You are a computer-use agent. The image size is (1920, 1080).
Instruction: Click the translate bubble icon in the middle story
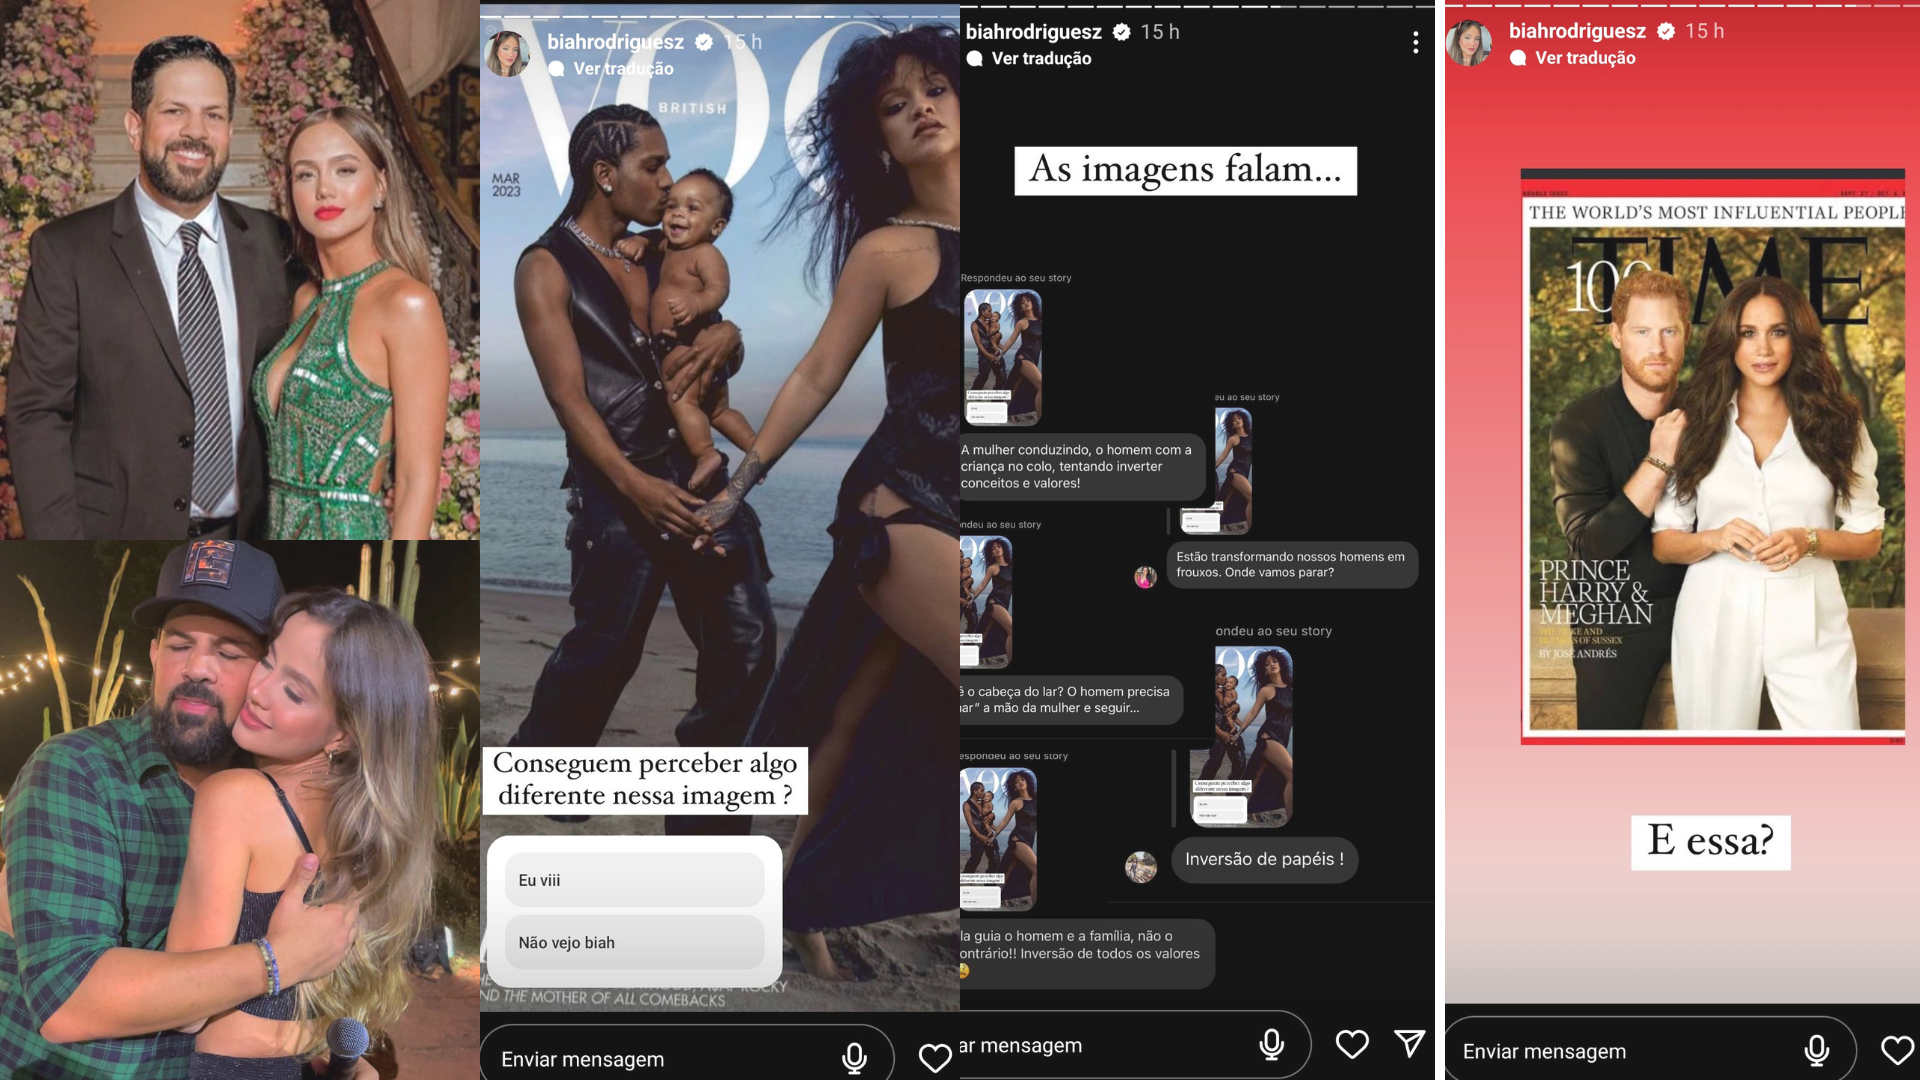[975, 59]
